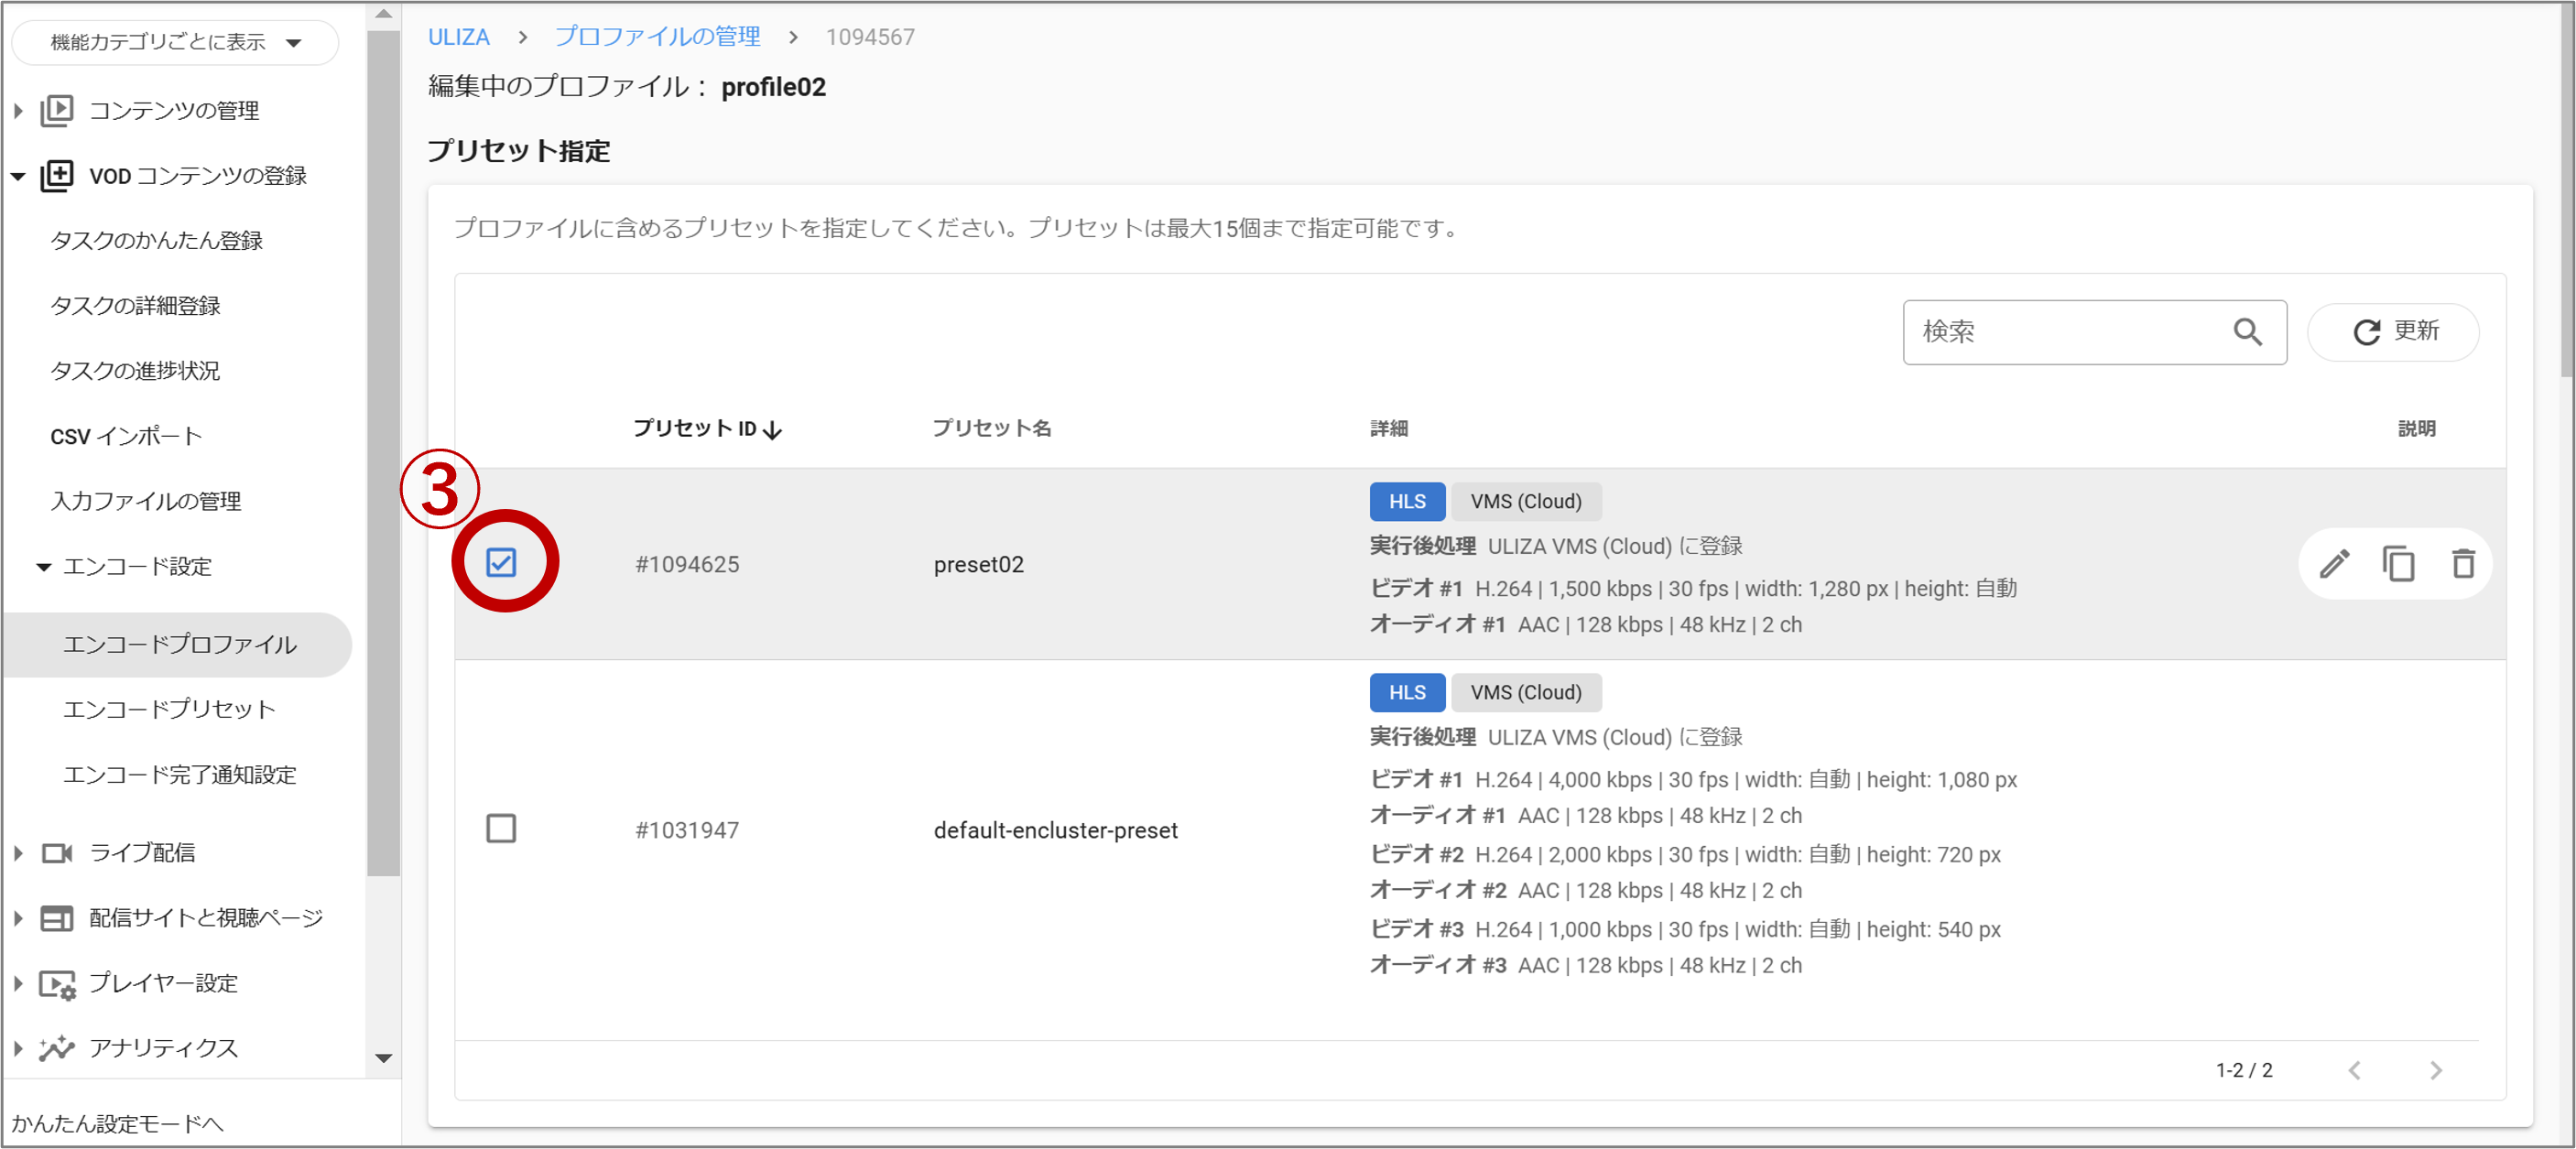Click the preset02 name cell
2576x1149 pixels.
click(x=979, y=565)
